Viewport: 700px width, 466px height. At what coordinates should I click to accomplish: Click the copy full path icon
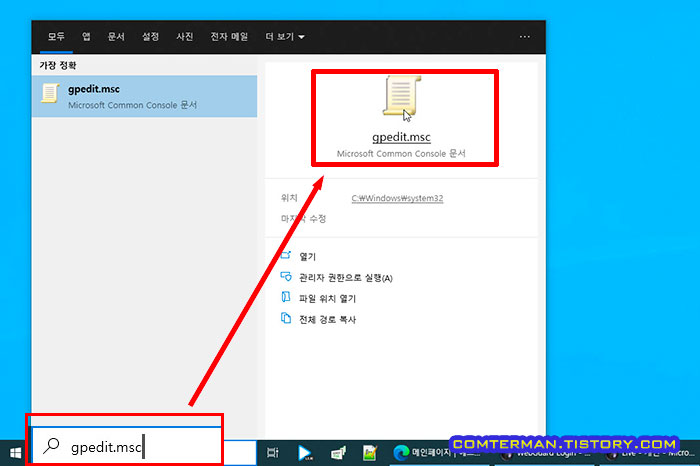(x=286, y=318)
